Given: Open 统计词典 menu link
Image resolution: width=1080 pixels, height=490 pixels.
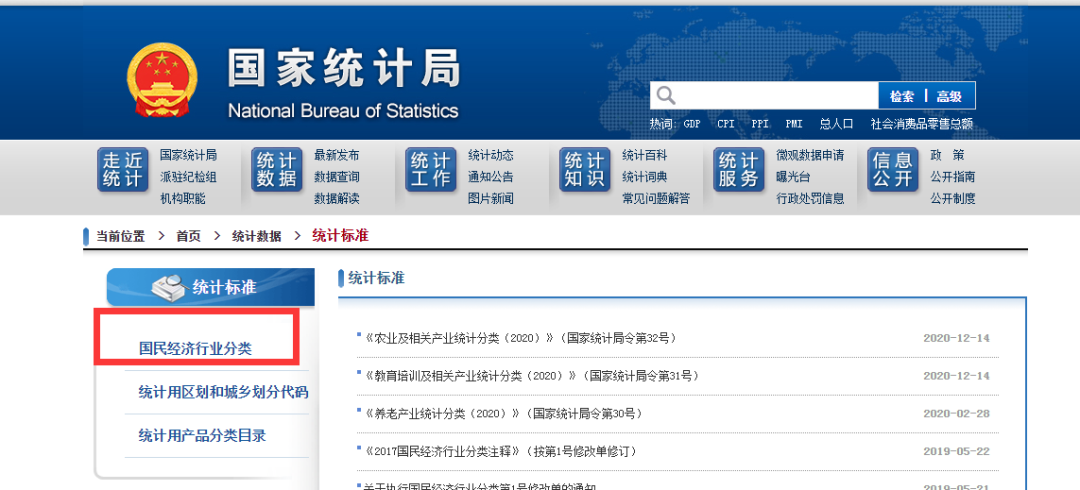Looking at the screenshot, I should coord(645,177).
